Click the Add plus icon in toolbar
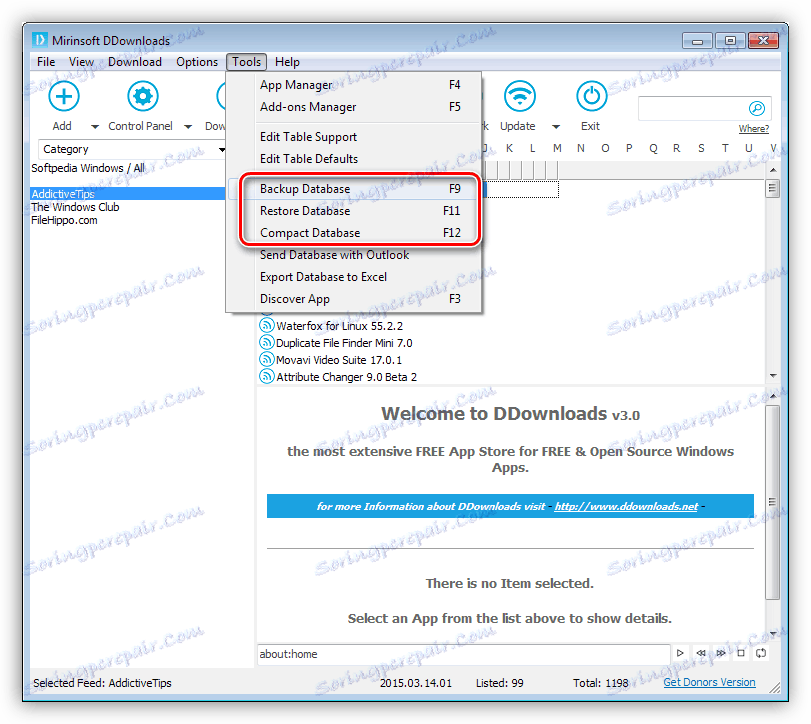This screenshot has height=724, width=811. pos(64,96)
